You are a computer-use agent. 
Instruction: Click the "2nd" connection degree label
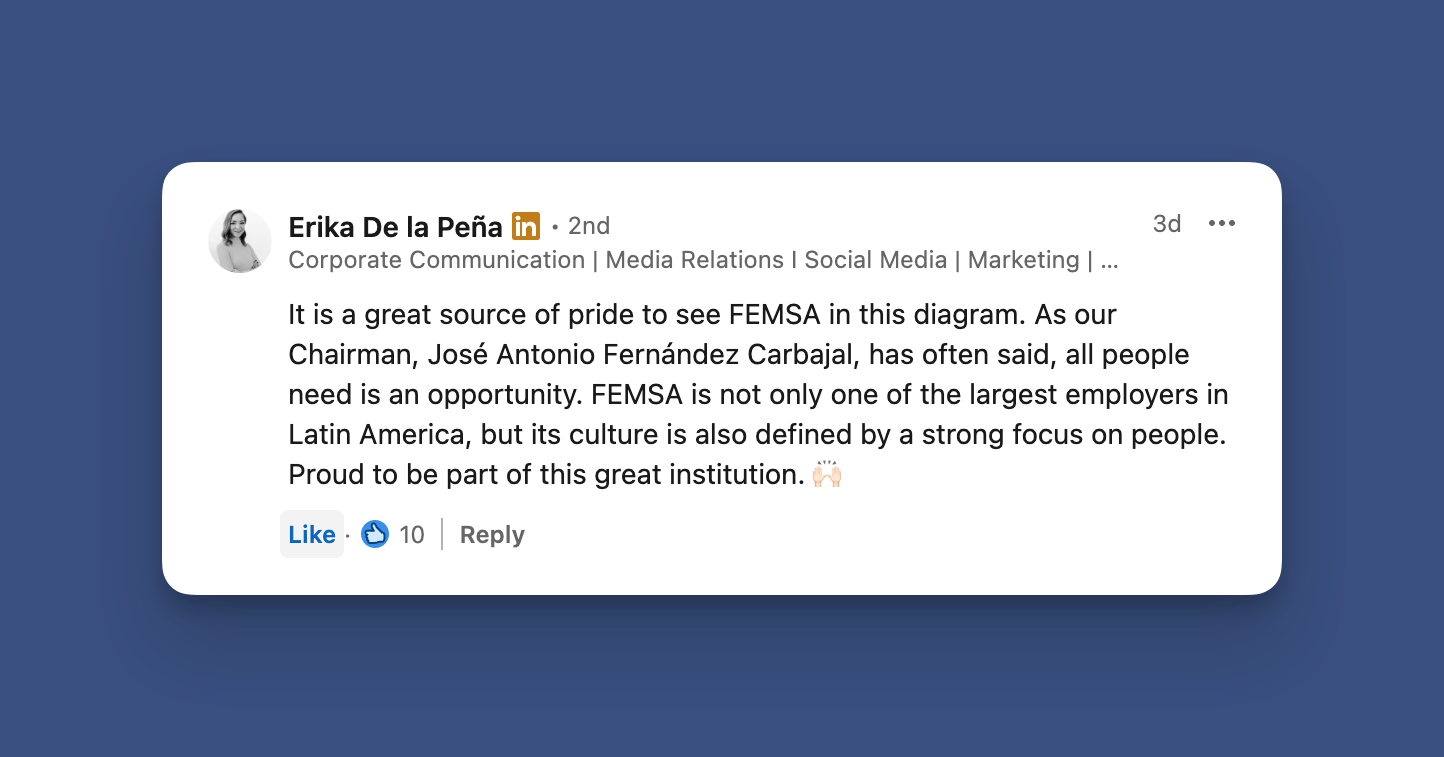tap(588, 226)
